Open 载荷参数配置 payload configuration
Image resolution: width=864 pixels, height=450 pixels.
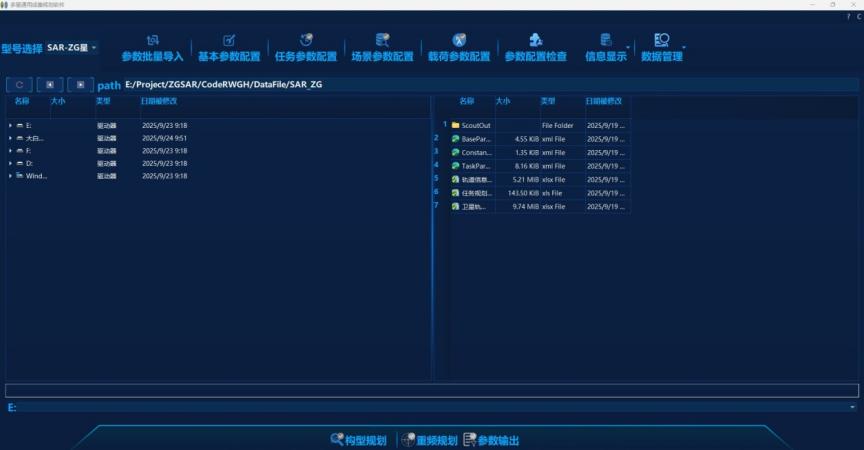459,47
